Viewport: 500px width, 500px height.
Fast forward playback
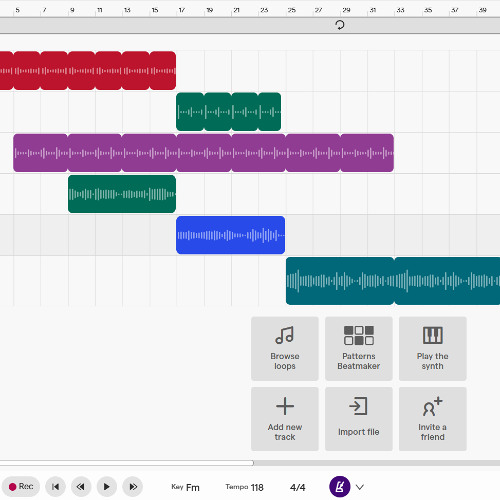pyautogui.click(x=133, y=487)
